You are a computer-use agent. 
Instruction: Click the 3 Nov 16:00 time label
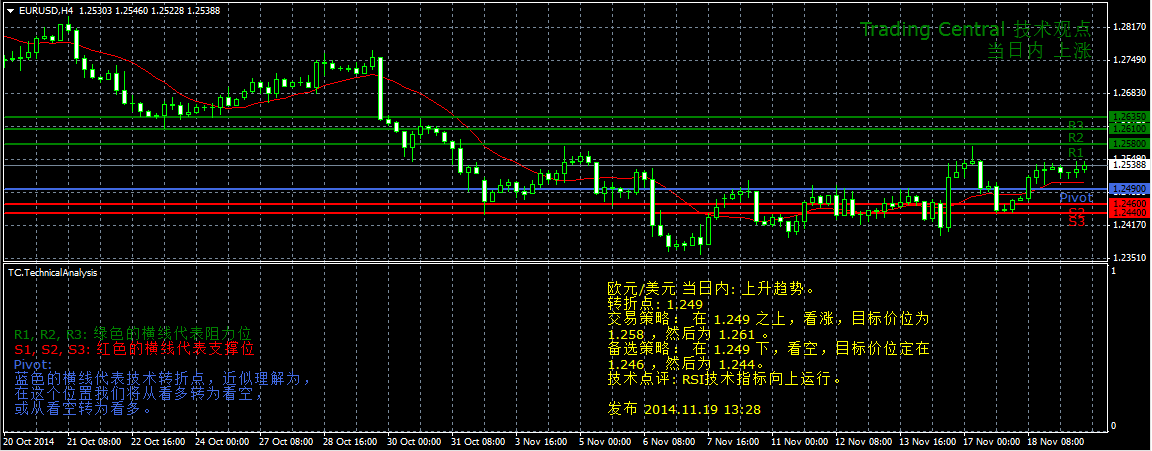pyautogui.click(x=539, y=442)
